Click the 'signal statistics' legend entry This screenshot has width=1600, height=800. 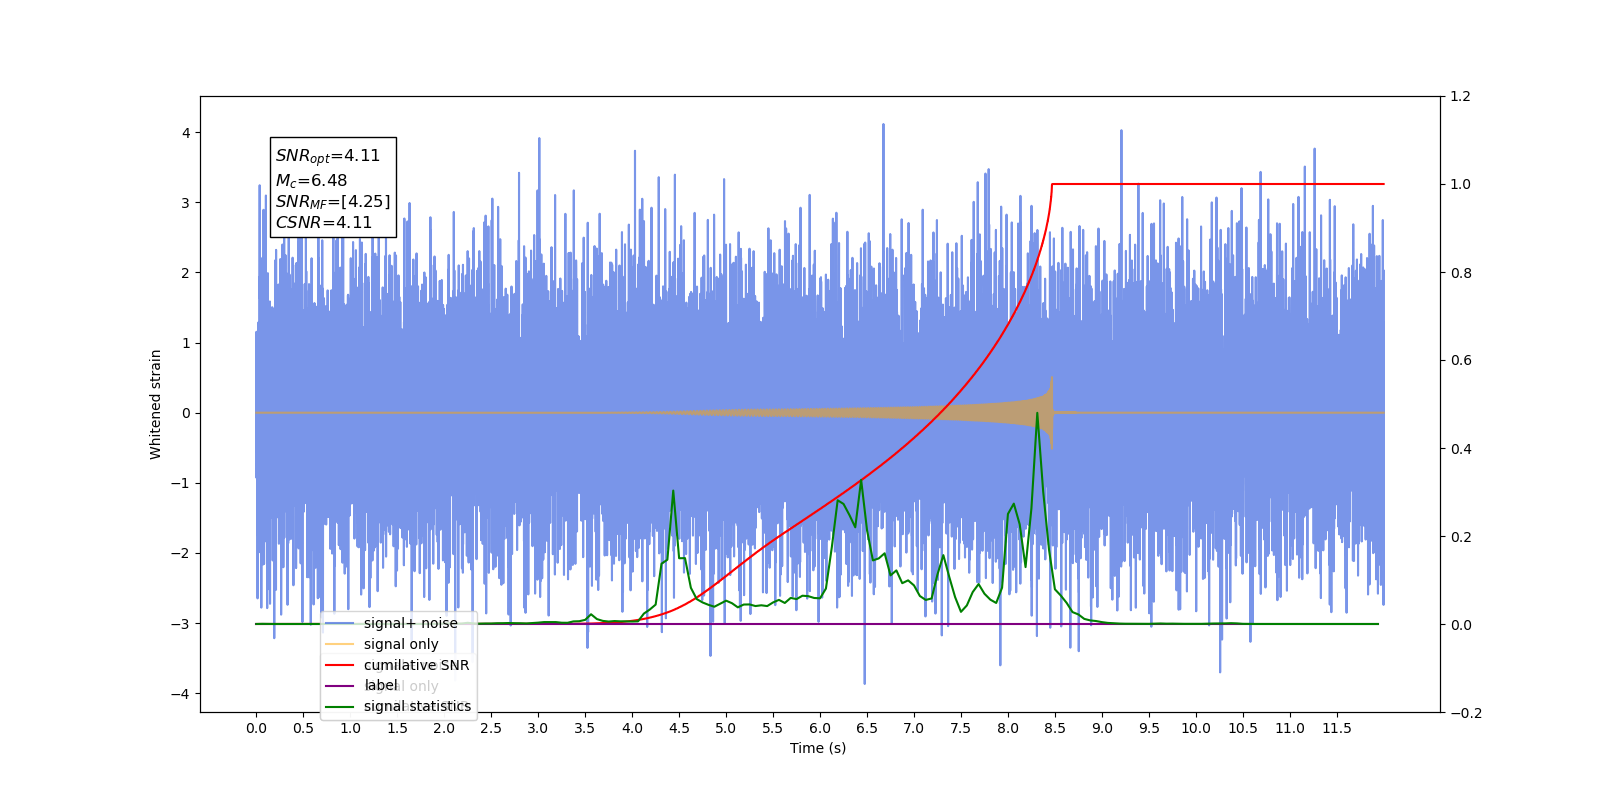tap(398, 706)
